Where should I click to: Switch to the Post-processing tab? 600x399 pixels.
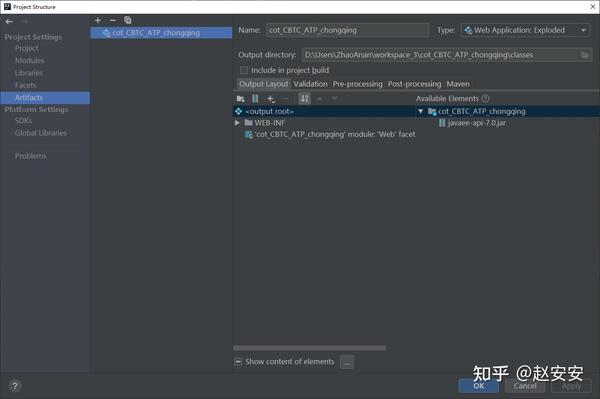tap(414, 84)
